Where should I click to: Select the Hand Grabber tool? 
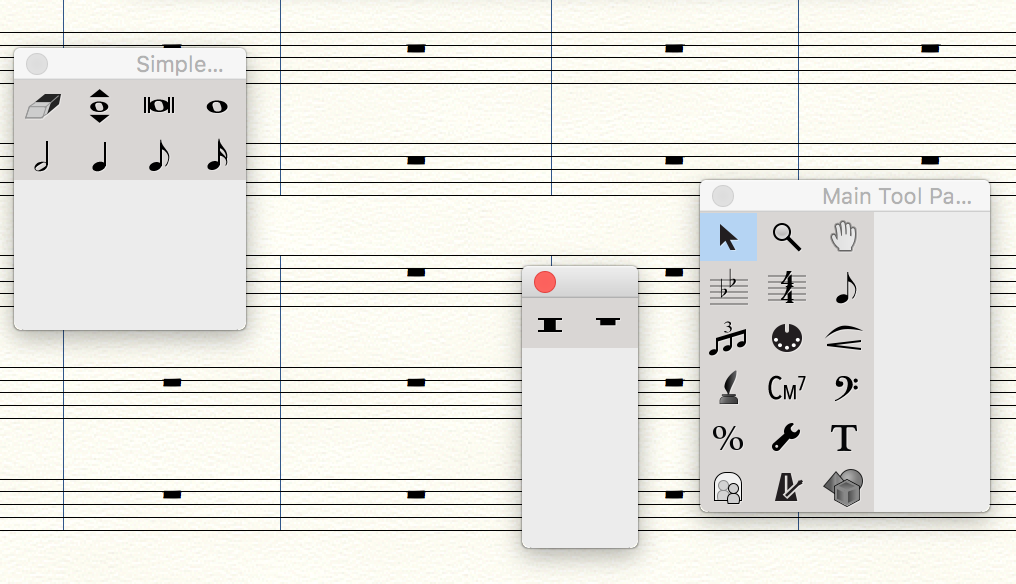click(x=844, y=237)
